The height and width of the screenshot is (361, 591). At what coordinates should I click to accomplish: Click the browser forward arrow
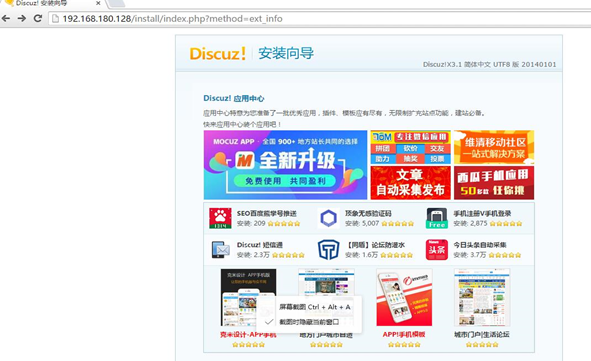(21, 18)
